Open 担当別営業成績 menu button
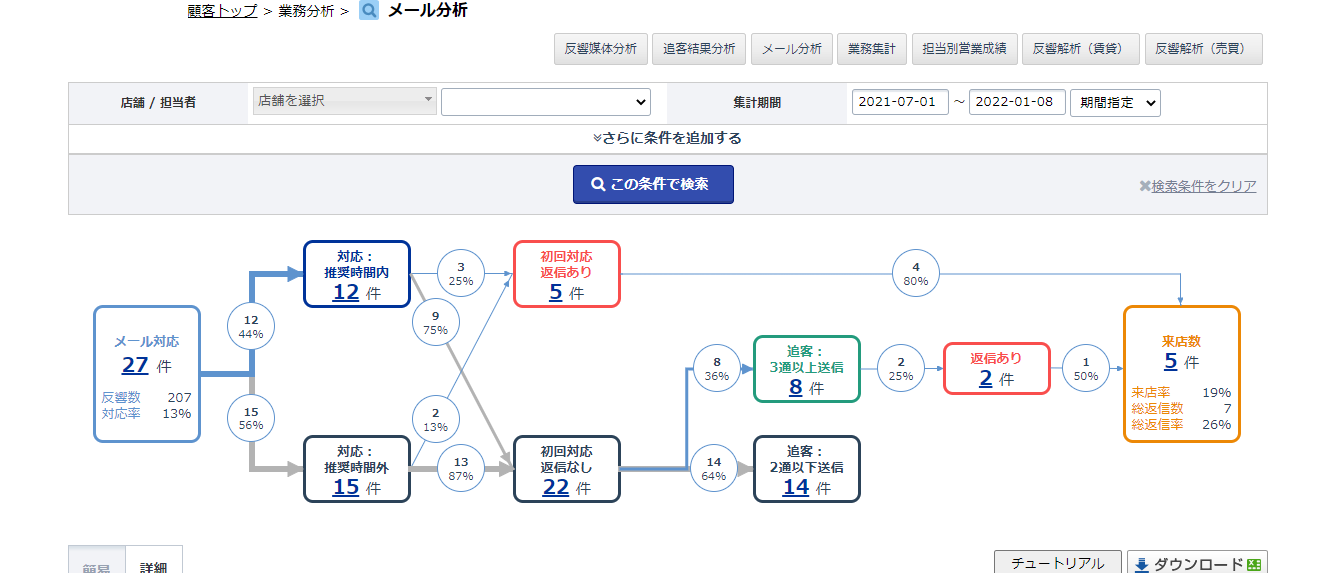This screenshot has width=1339, height=573. [964, 49]
